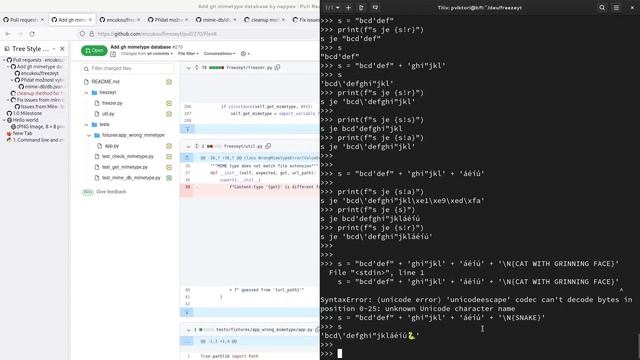
Task: Collapse the 'tests' folder
Action: (86, 124)
